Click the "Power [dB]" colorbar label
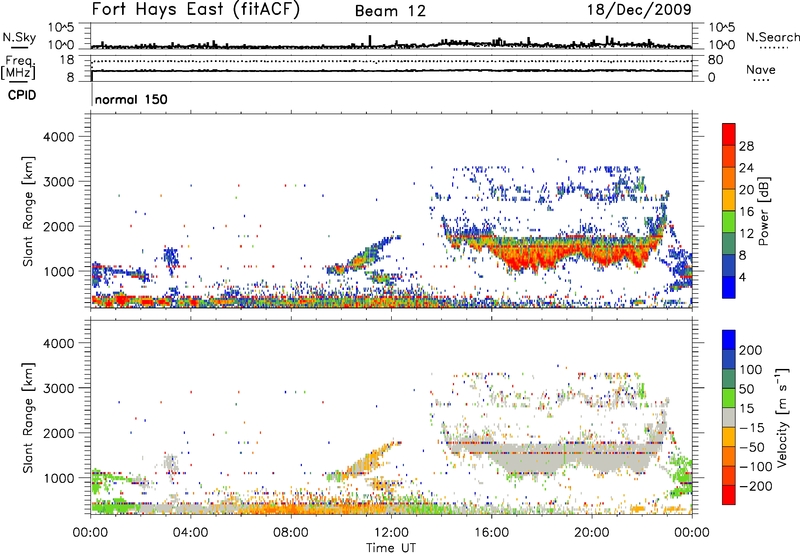800x554 pixels. pos(764,211)
